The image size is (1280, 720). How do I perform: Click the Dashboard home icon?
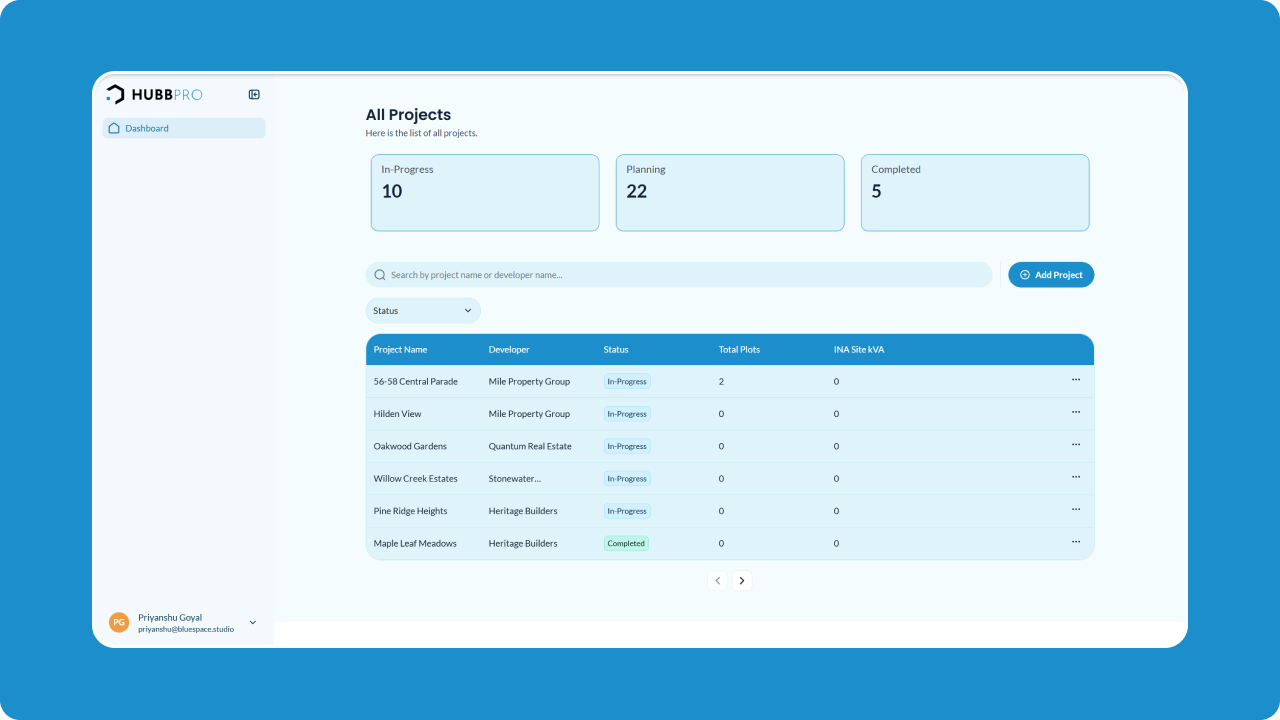[113, 128]
